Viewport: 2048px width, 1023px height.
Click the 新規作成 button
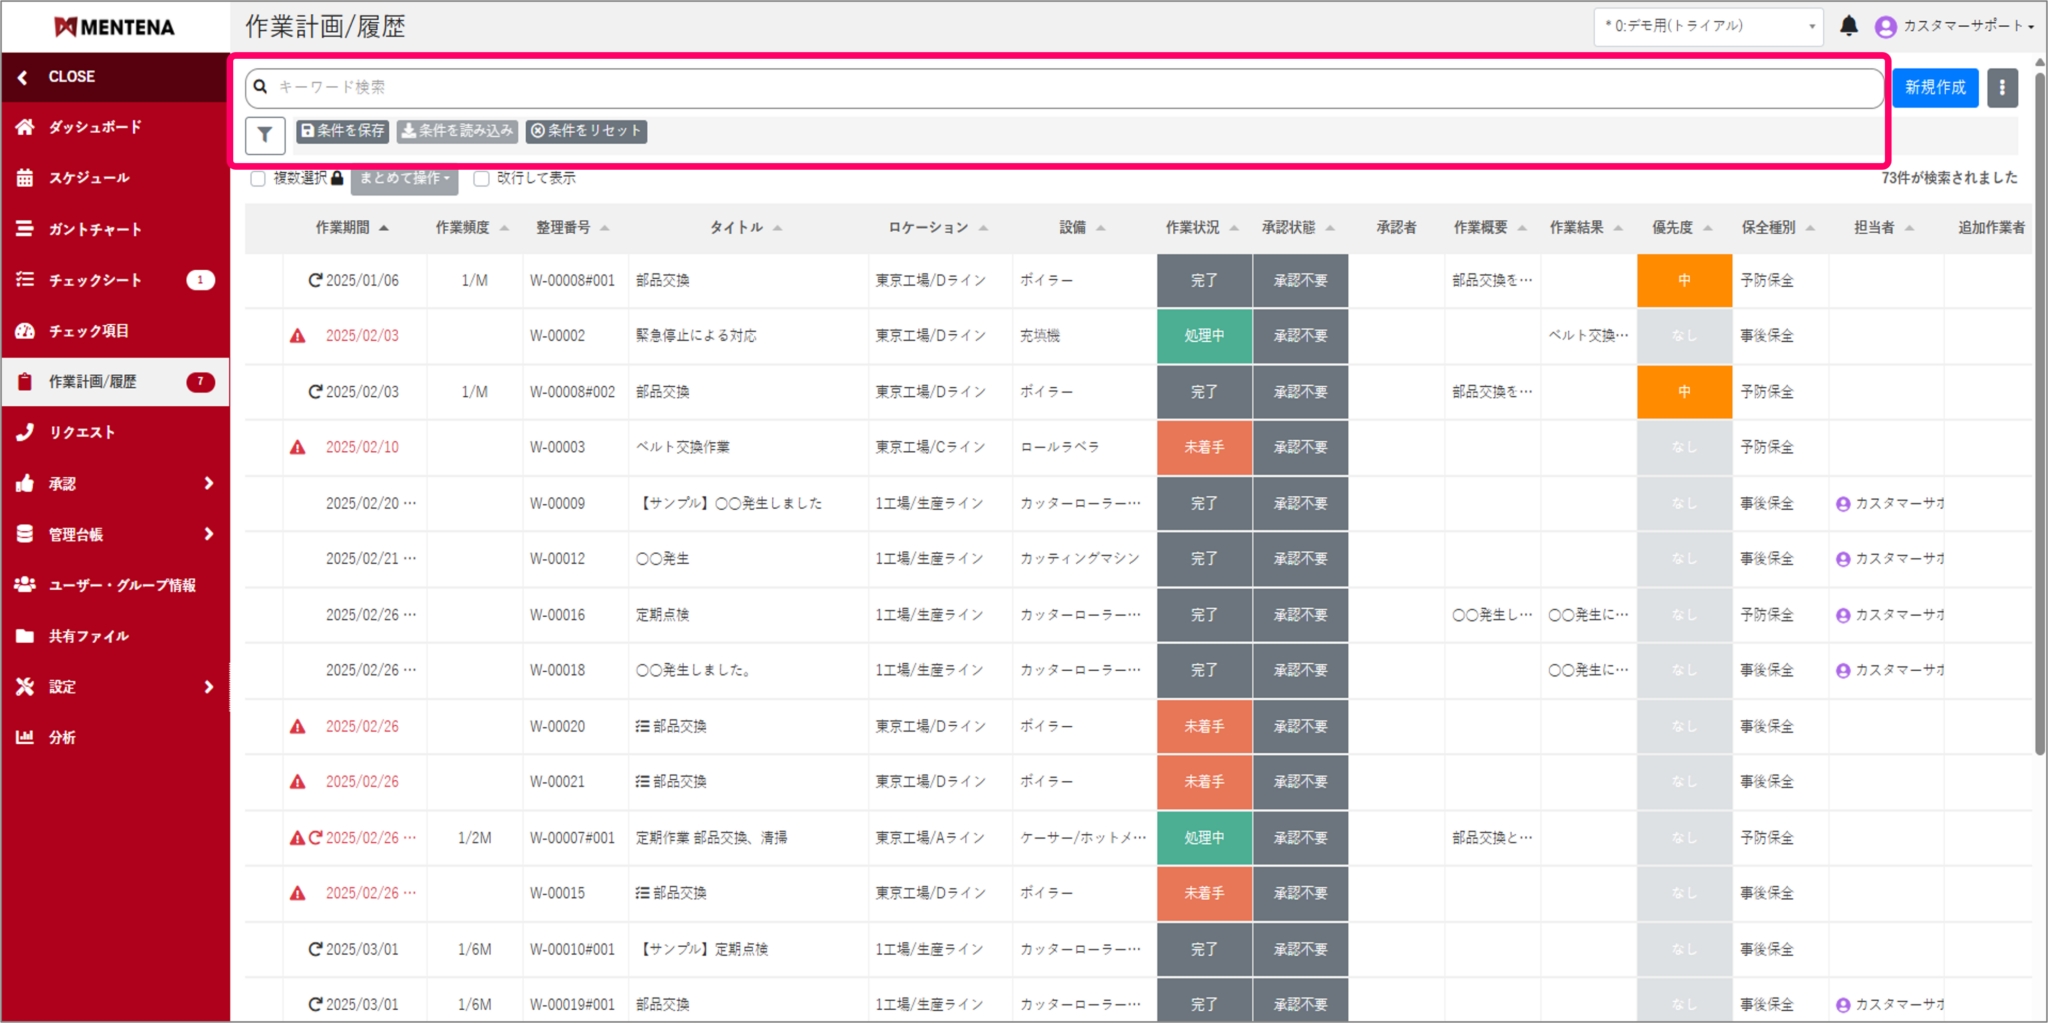1934,87
